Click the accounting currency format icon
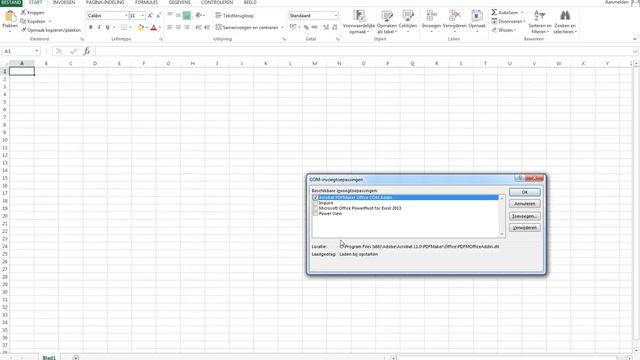Image resolution: width=640 pixels, height=360 pixels. [x=293, y=27]
